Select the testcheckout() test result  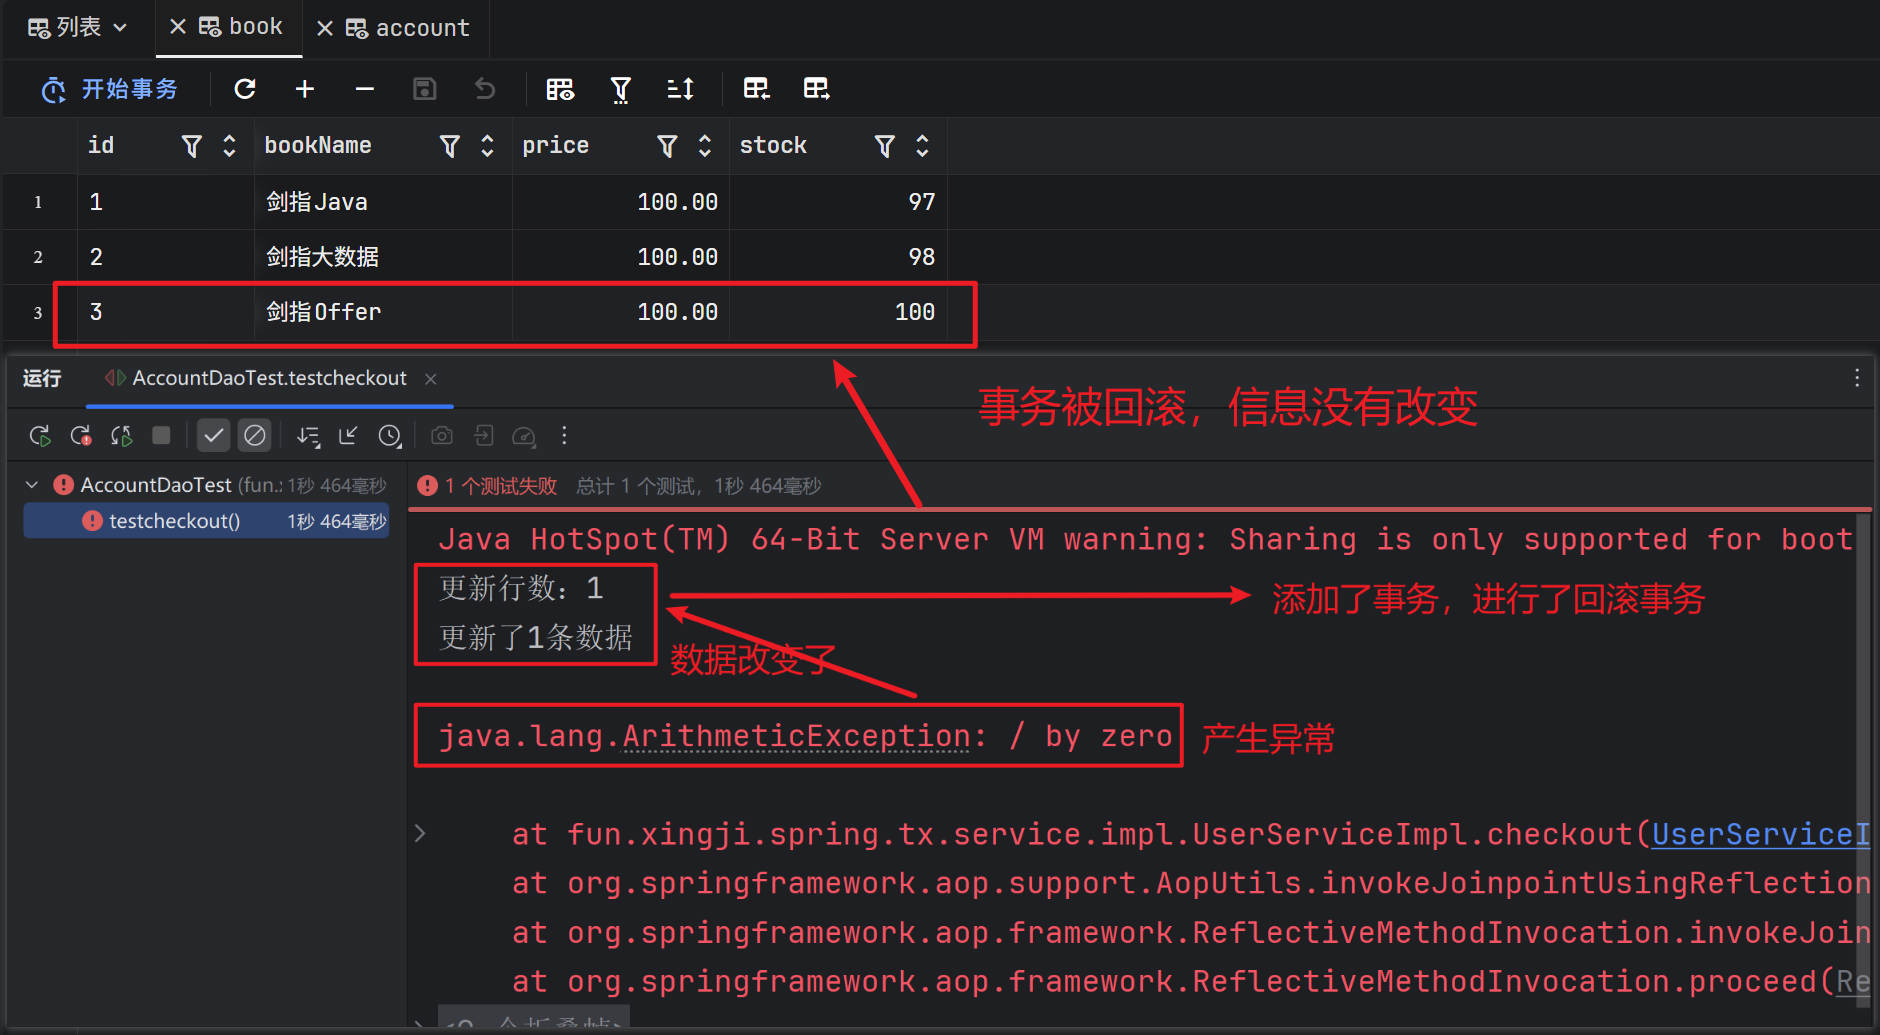[174, 521]
